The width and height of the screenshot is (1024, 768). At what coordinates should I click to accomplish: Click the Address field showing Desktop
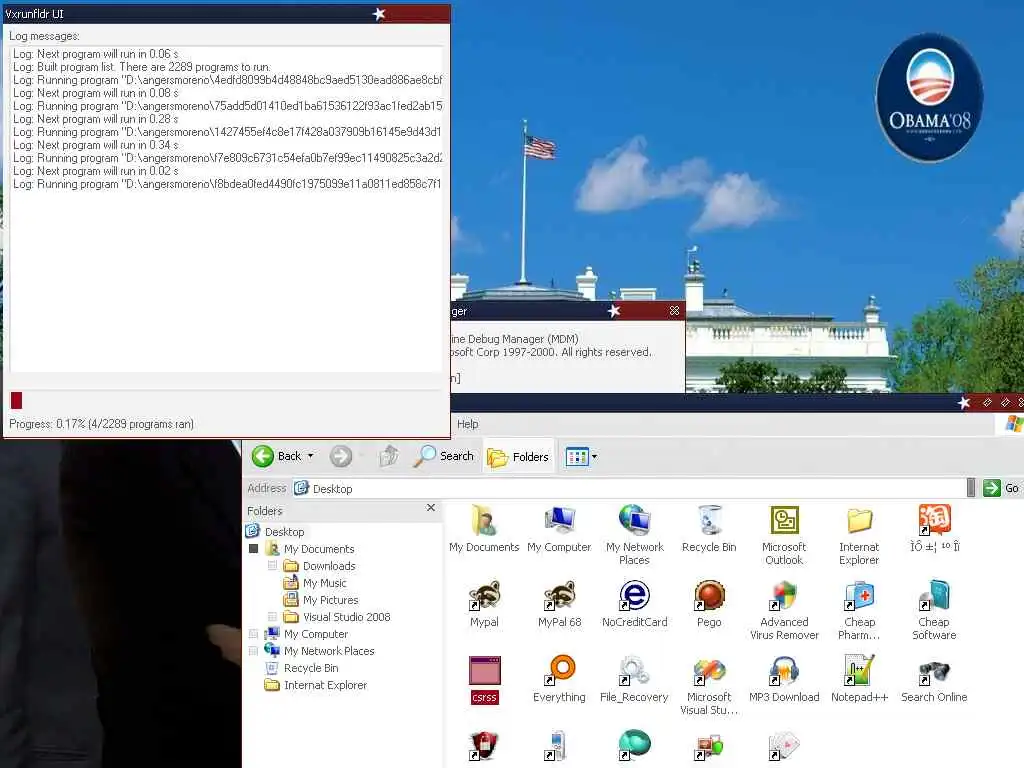(x=630, y=488)
